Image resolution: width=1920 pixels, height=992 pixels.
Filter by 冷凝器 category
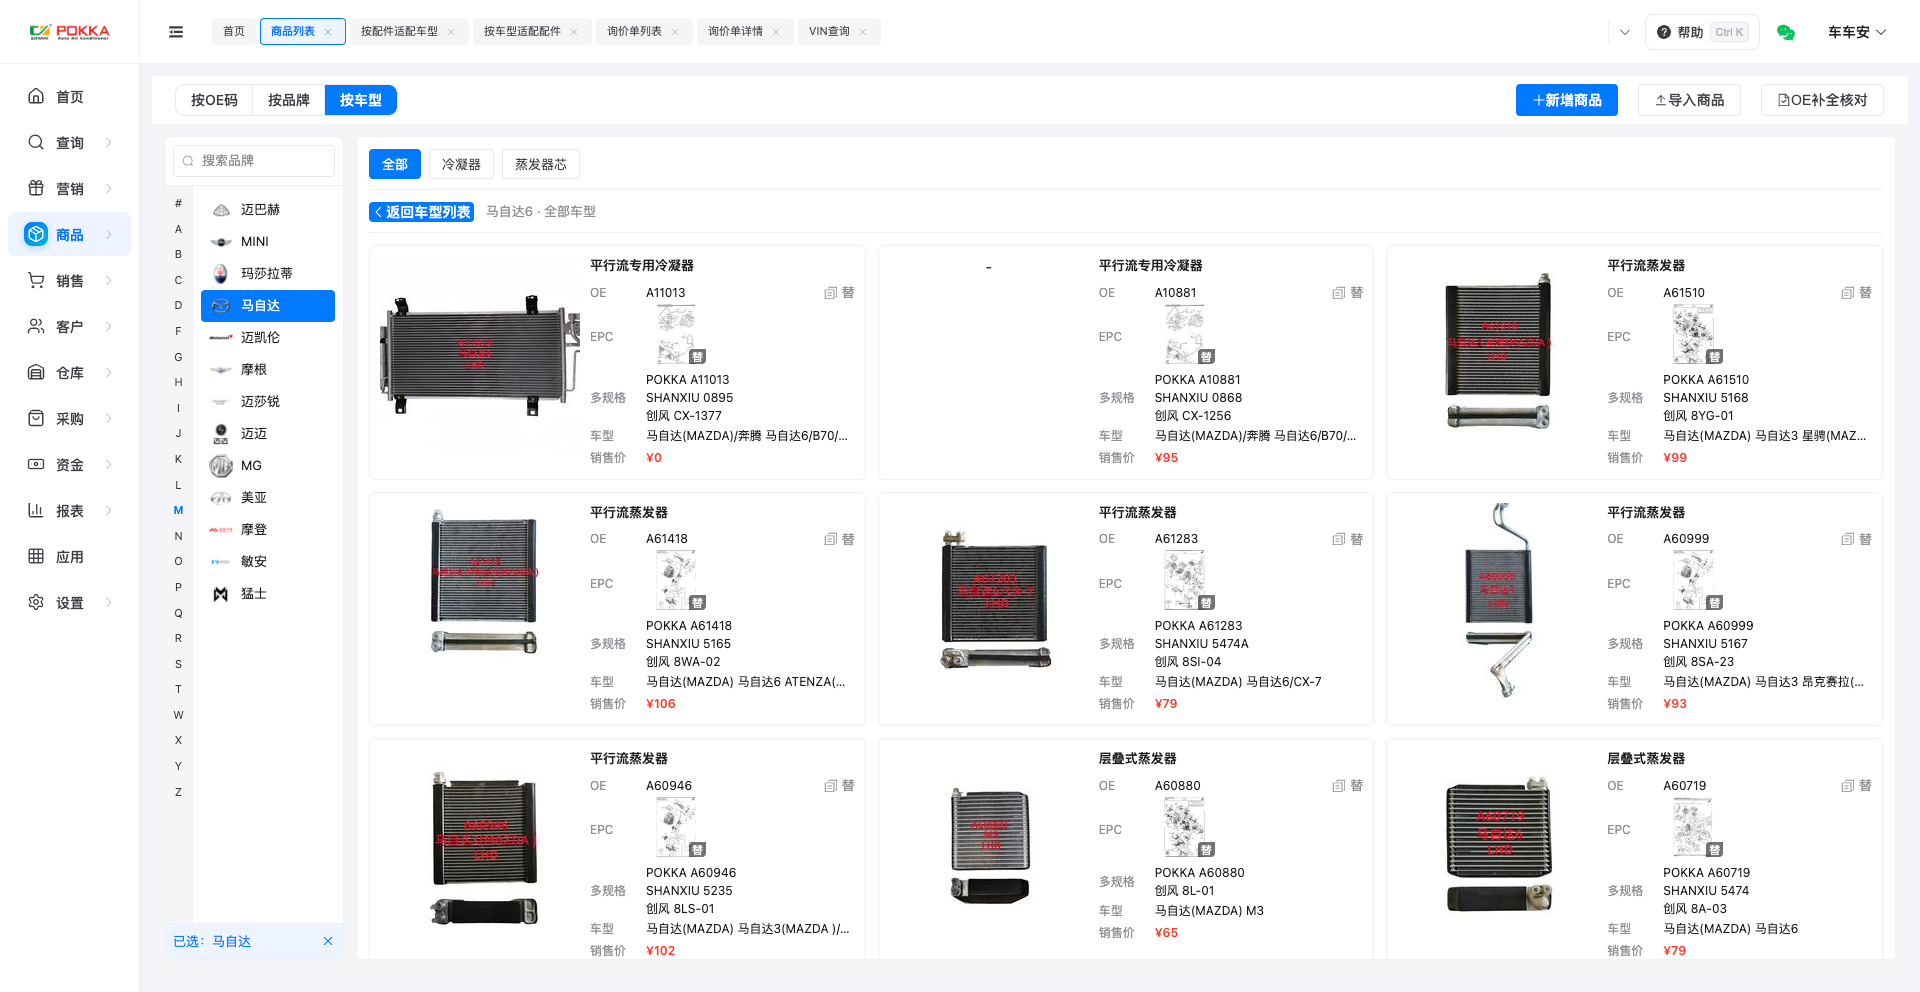tap(461, 164)
